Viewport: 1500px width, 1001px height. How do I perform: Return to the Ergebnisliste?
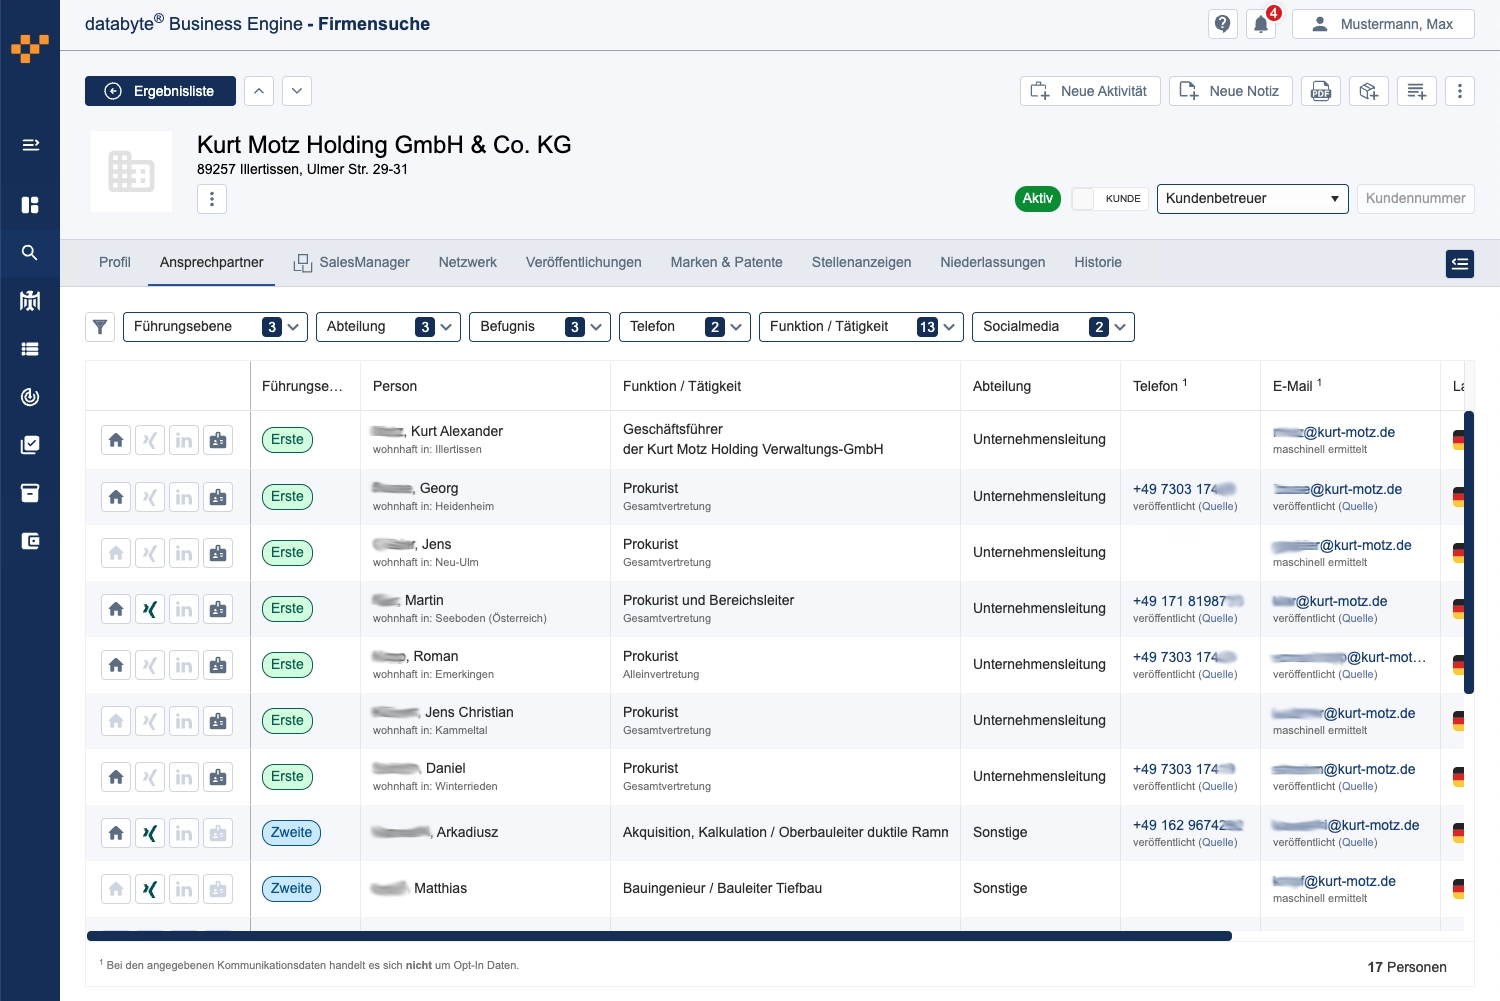click(x=160, y=91)
